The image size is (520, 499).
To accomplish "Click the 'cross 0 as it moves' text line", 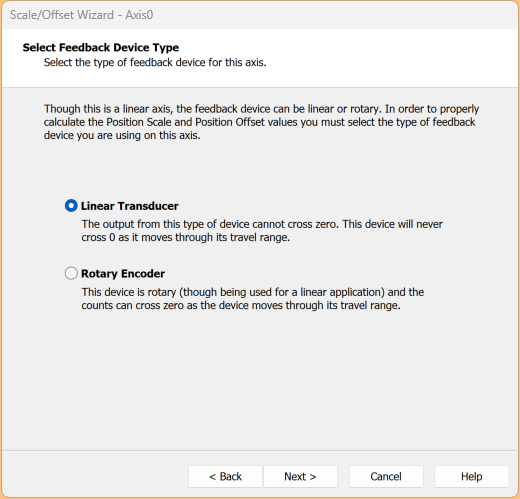I will point(186,237).
